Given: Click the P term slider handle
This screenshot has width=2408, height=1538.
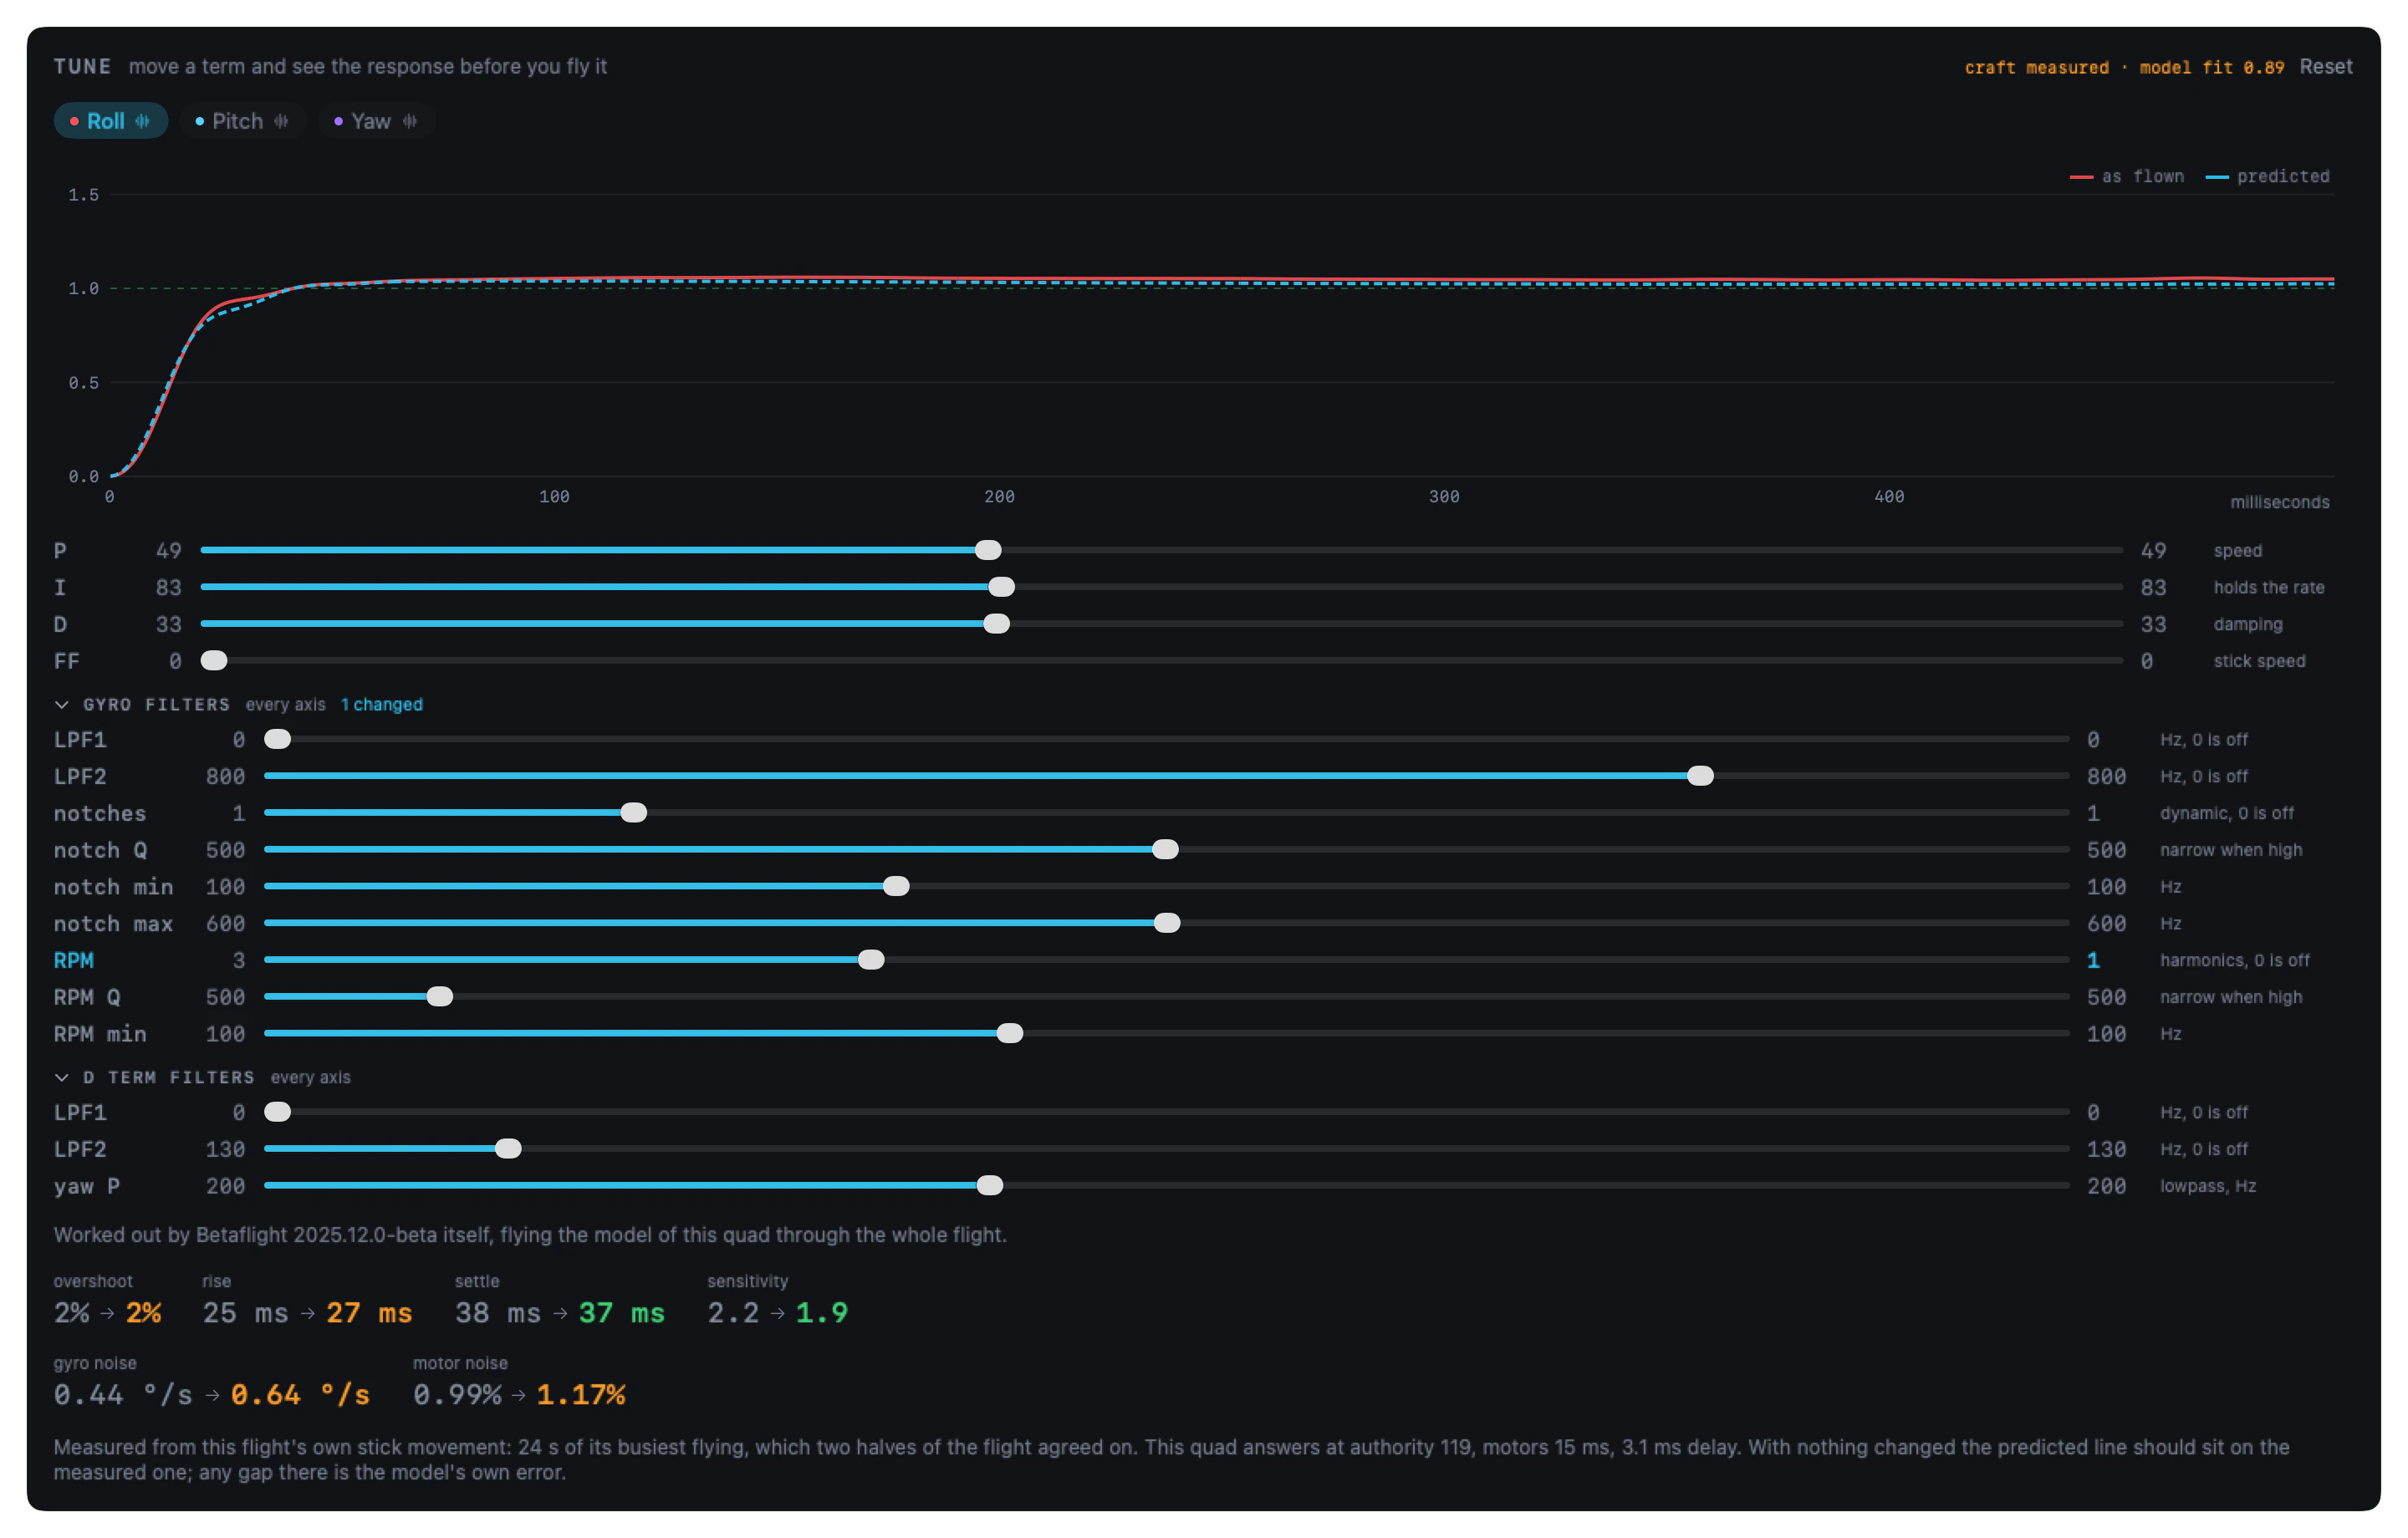Looking at the screenshot, I should (x=988, y=550).
